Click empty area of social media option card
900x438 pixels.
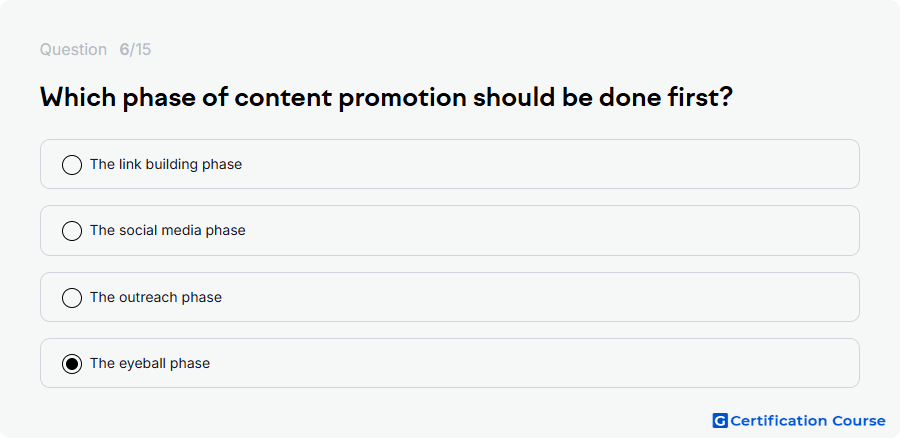(545, 230)
